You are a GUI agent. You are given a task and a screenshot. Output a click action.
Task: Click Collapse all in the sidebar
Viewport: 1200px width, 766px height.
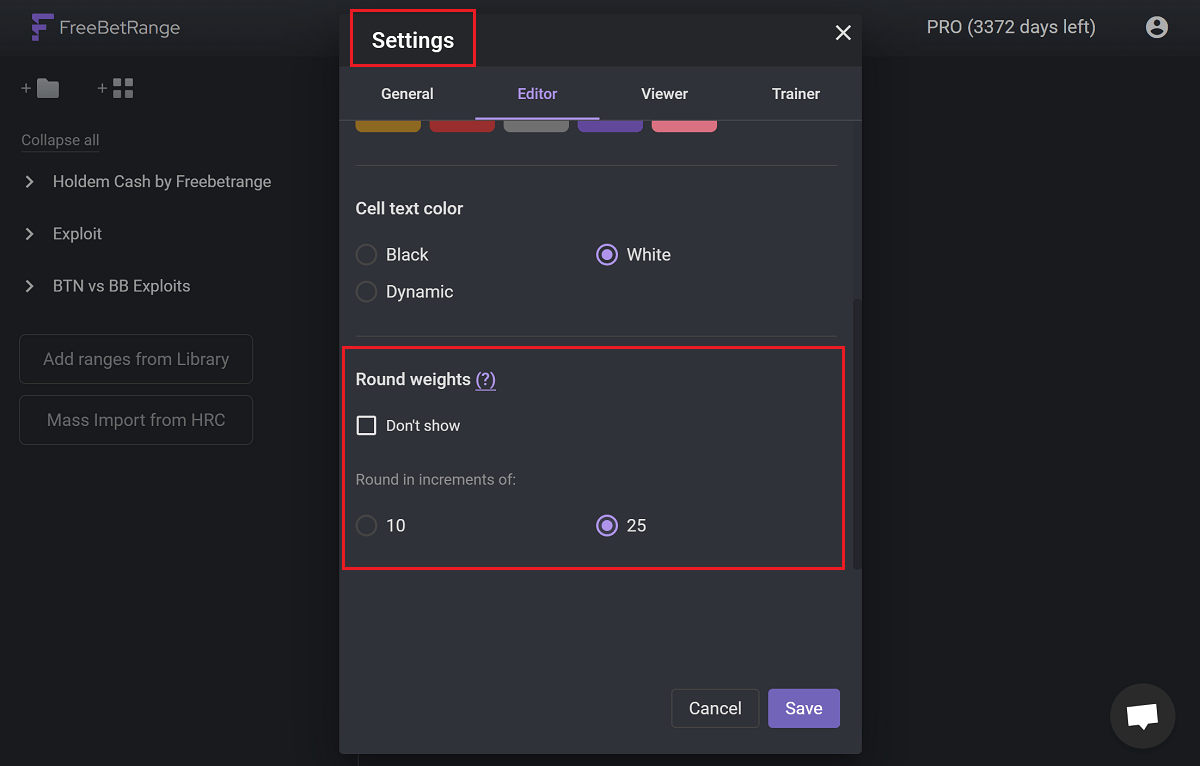click(x=60, y=140)
